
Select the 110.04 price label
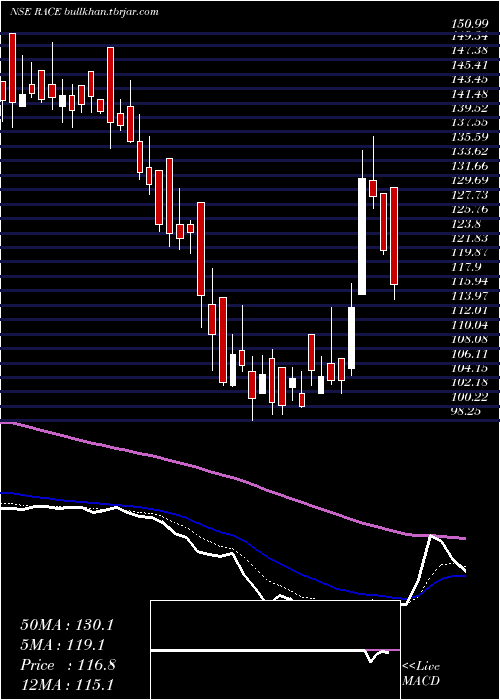pyautogui.click(x=472, y=325)
